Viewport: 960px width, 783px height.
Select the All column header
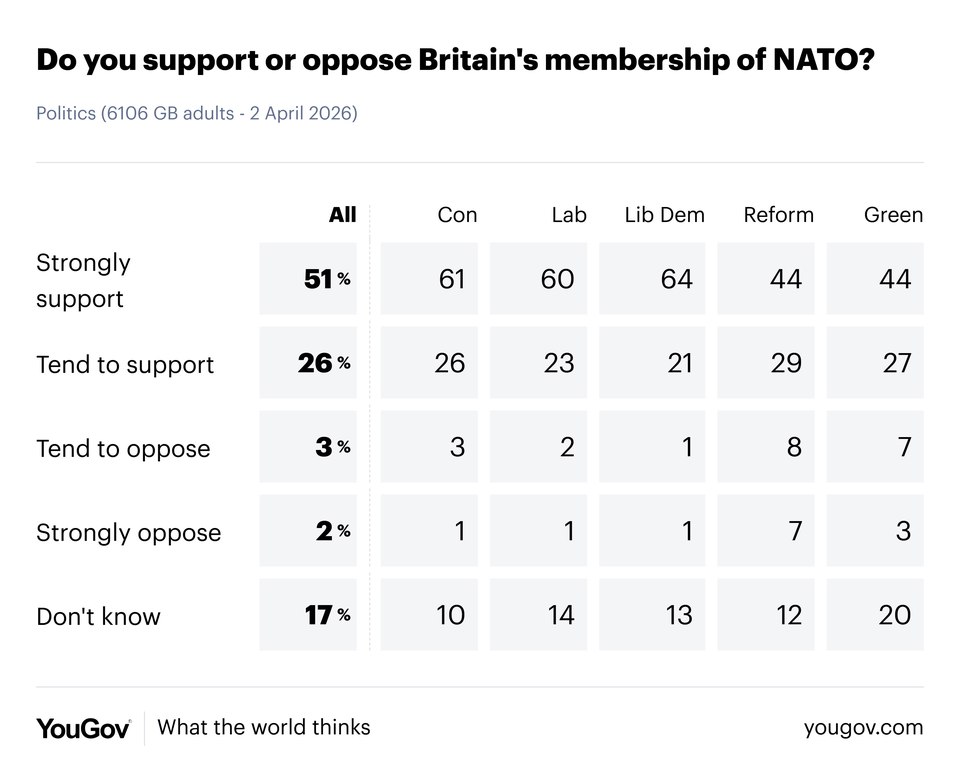342,215
